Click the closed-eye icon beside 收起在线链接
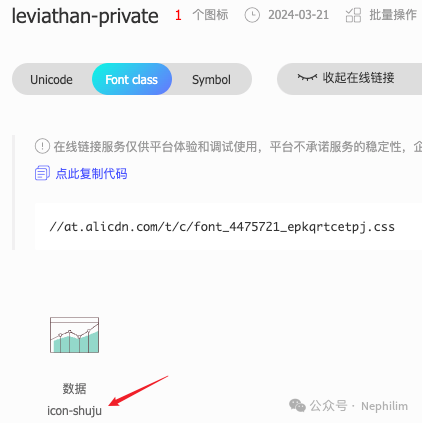Screen dimensions: 422x423 click(x=307, y=78)
